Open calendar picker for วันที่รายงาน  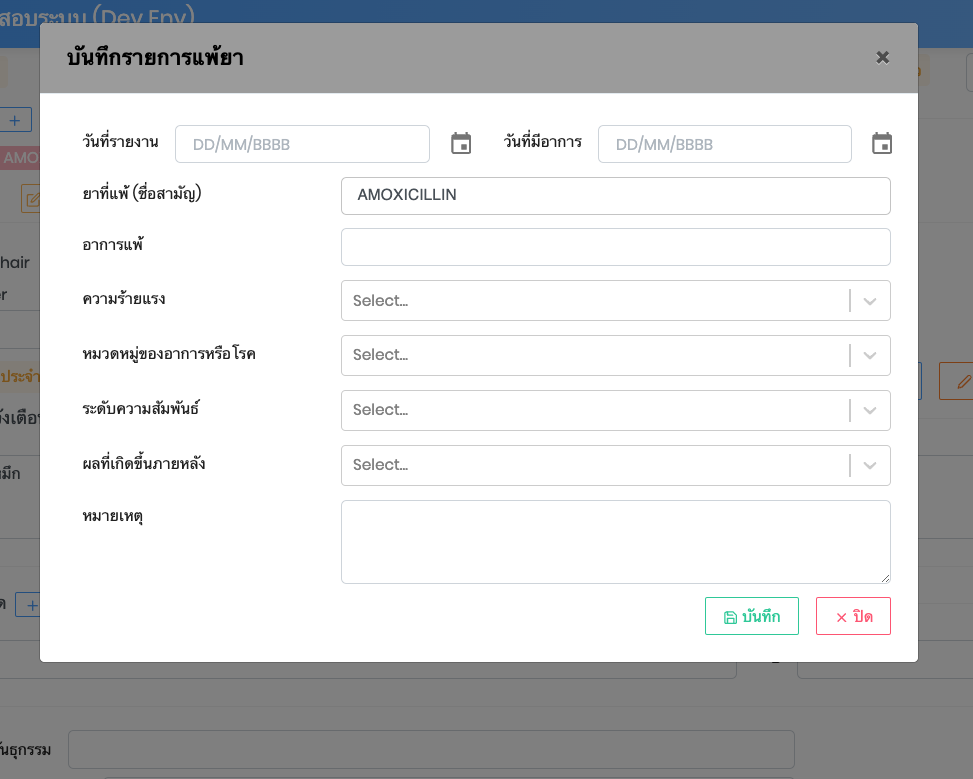coord(461,144)
